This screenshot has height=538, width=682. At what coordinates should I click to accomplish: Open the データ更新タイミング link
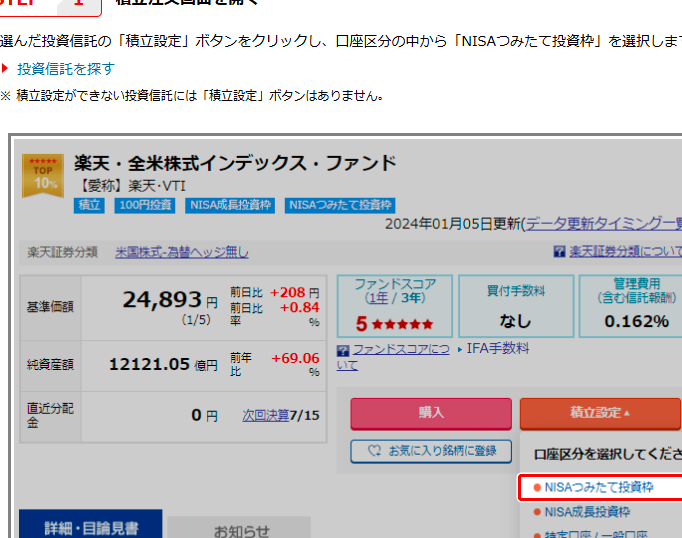click(x=604, y=224)
